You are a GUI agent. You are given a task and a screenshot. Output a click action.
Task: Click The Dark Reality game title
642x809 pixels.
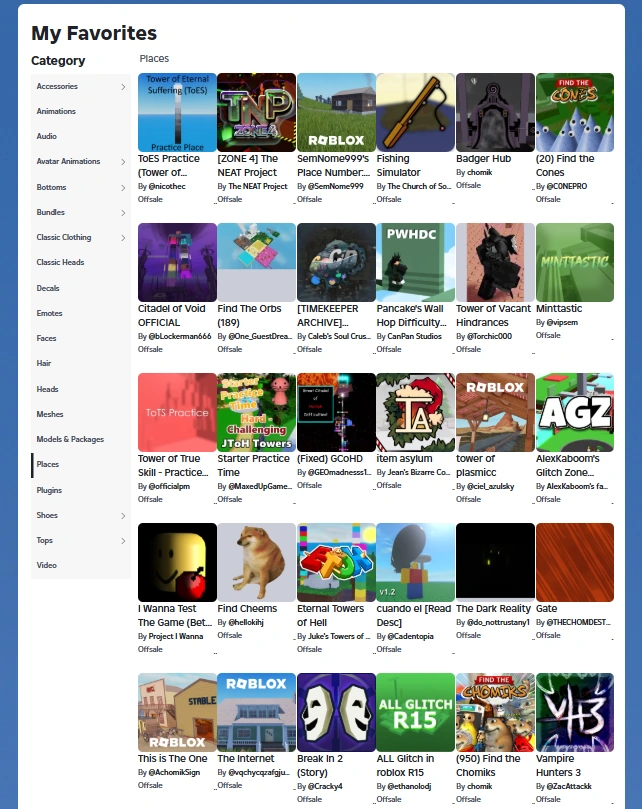493,608
